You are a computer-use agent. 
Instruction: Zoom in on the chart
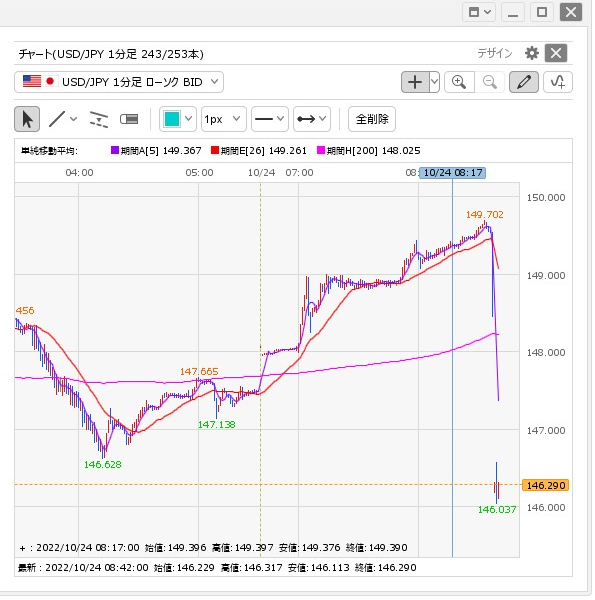coord(459,82)
